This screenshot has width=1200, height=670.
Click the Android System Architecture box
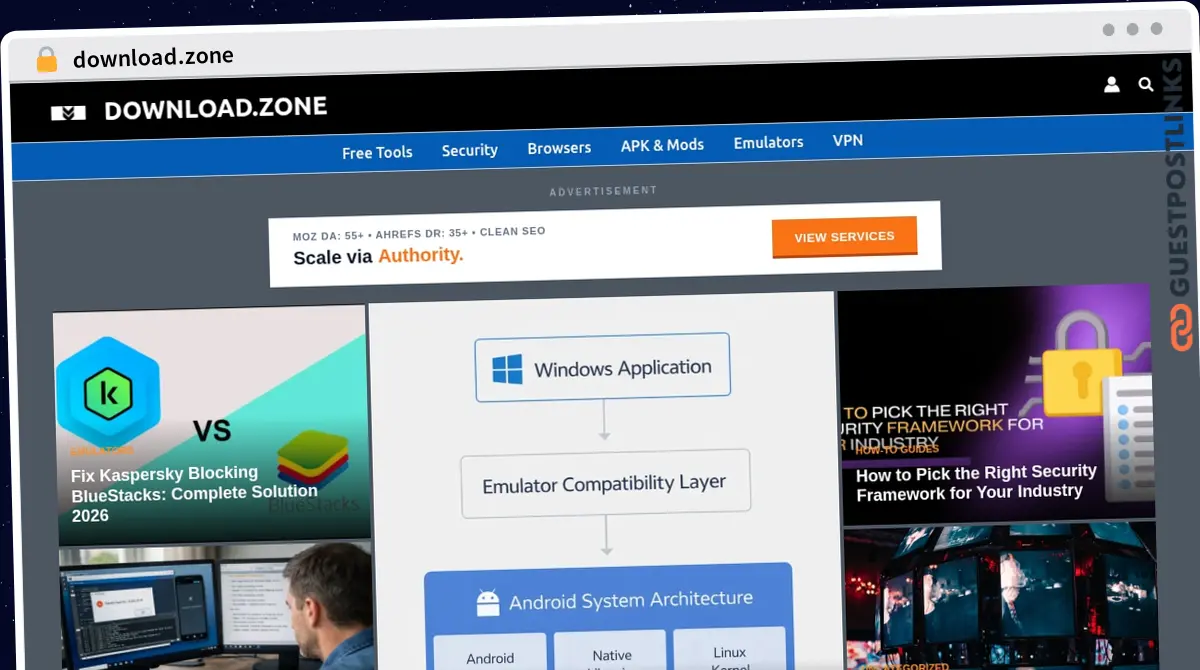(x=609, y=616)
